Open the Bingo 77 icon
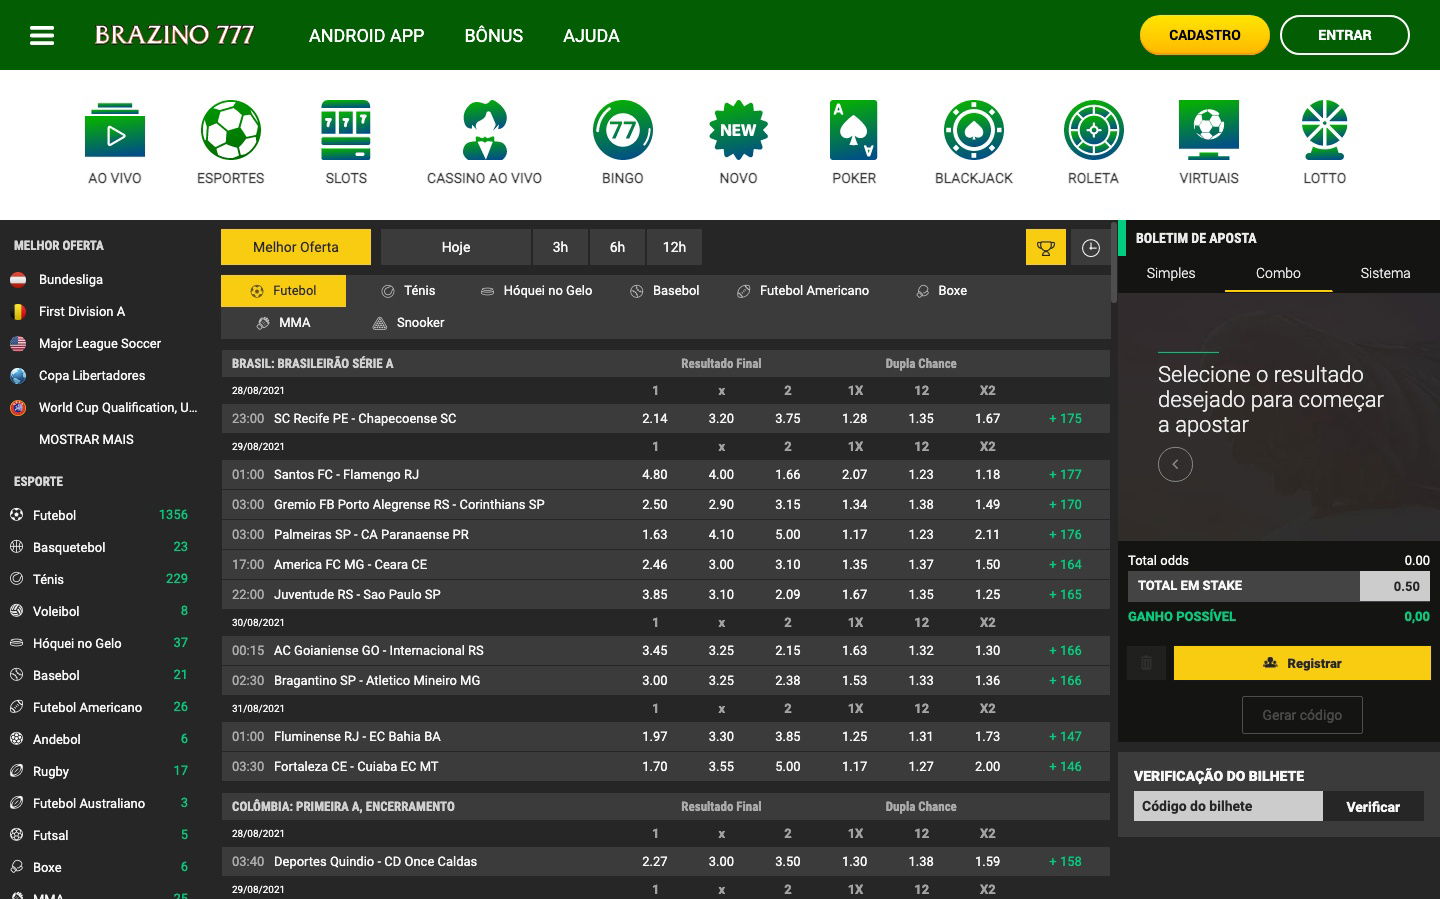 [x=622, y=130]
